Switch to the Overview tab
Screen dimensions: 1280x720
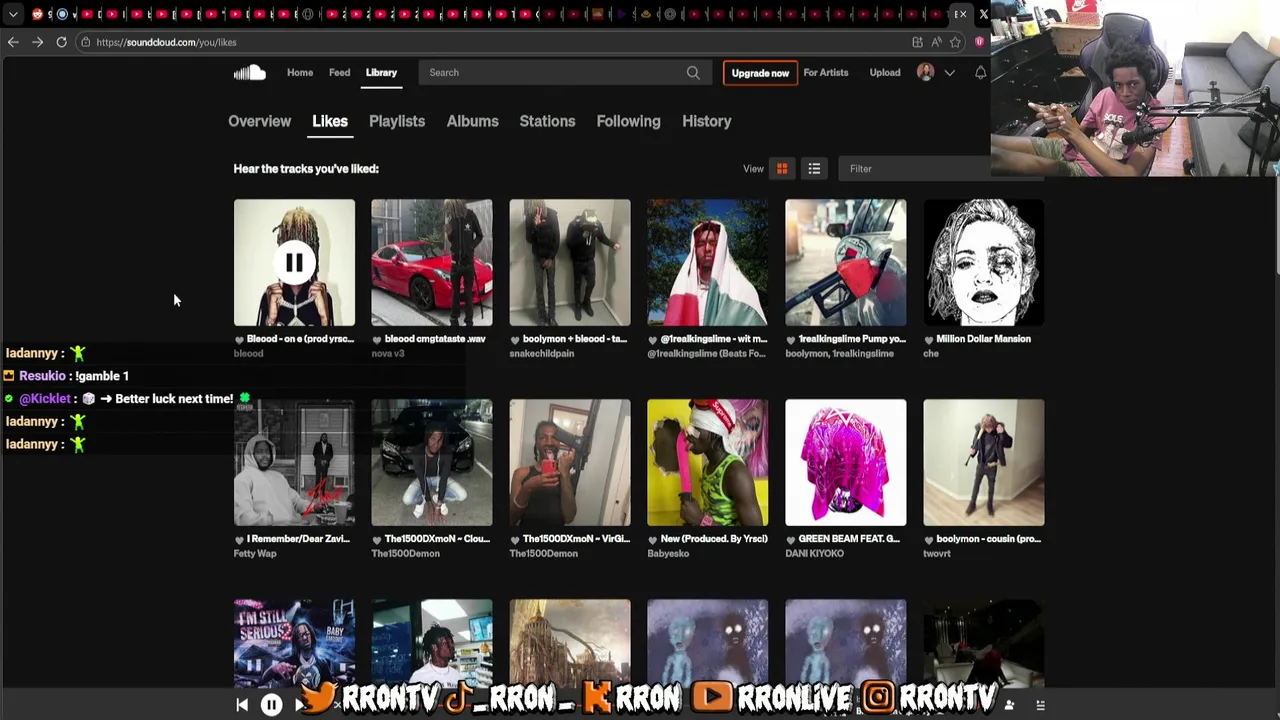click(x=259, y=121)
